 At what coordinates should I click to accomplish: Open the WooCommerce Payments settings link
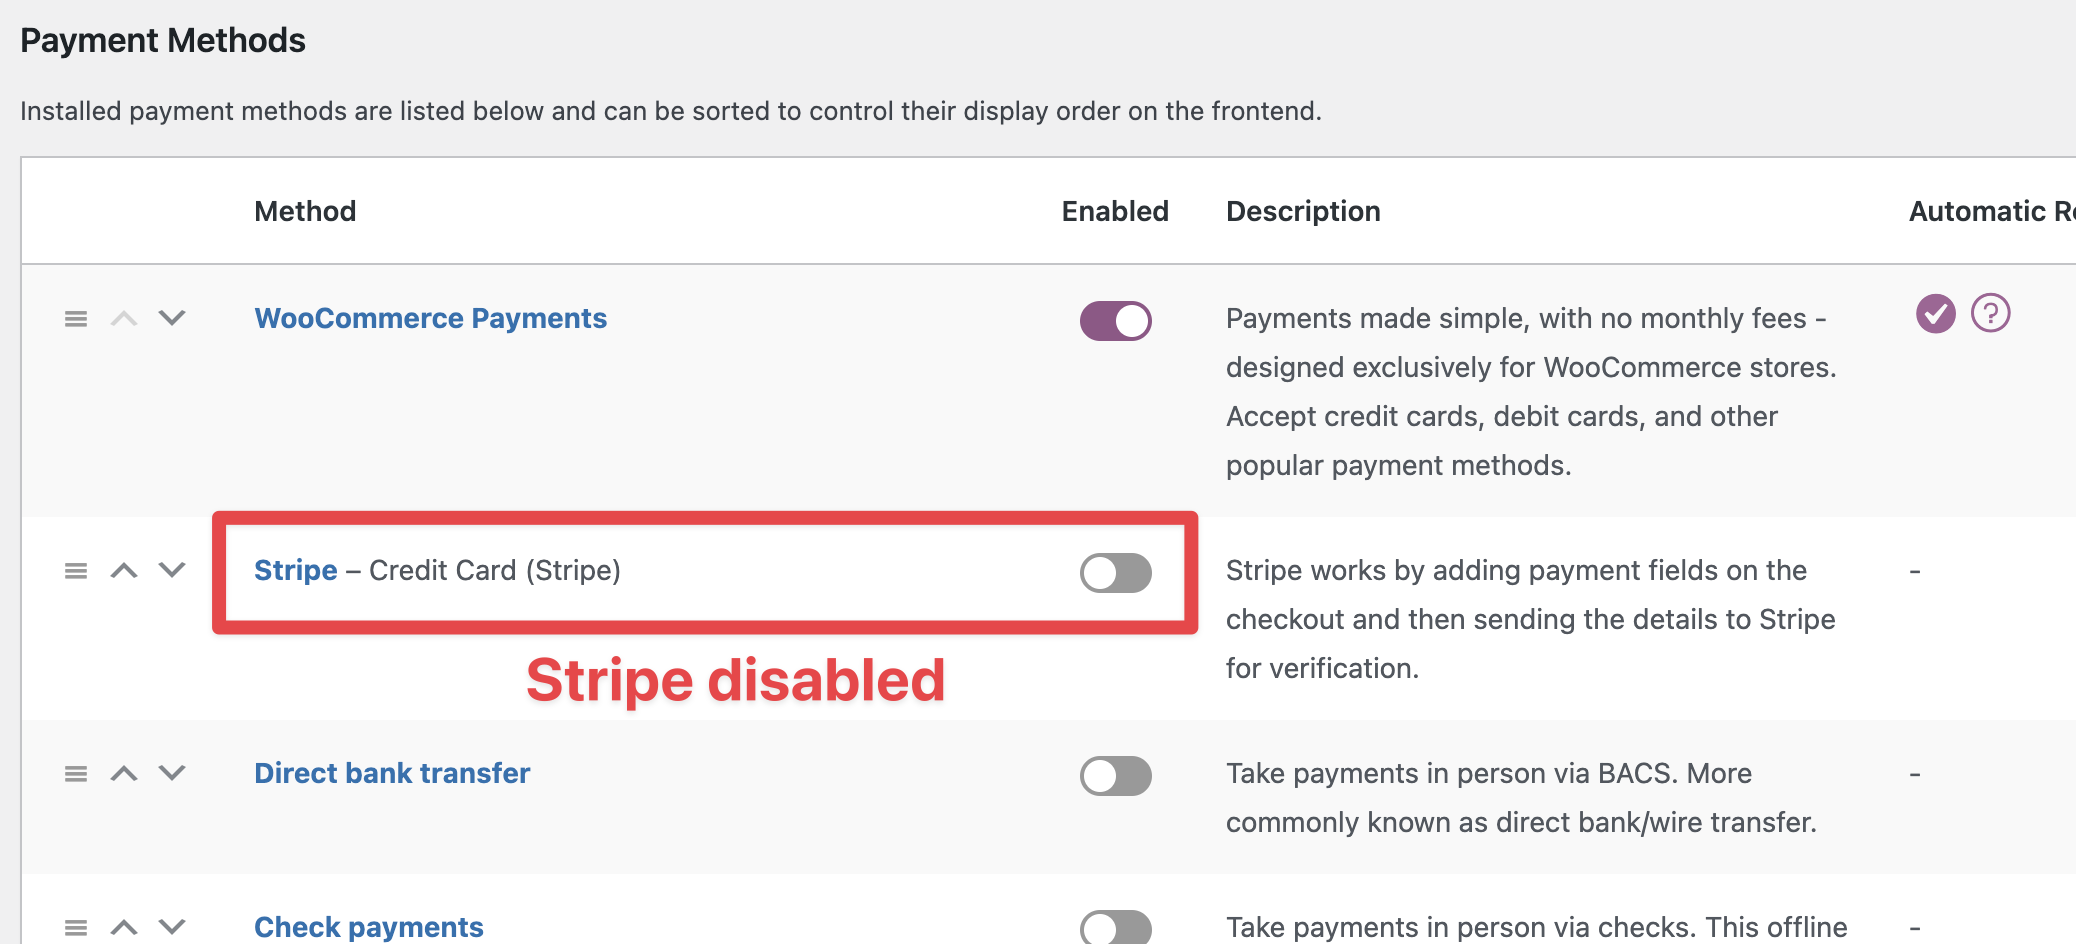point(430,319)
